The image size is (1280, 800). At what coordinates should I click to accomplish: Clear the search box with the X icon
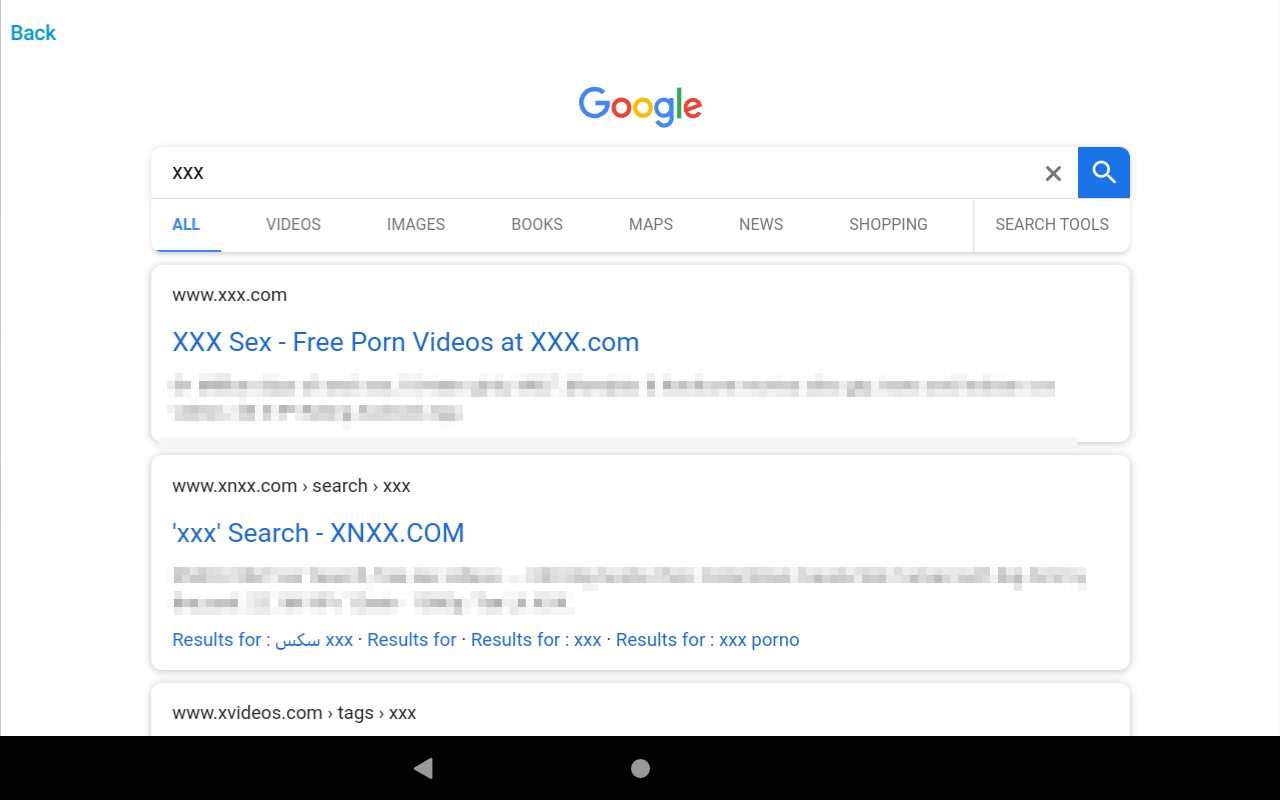[1053, 174]
